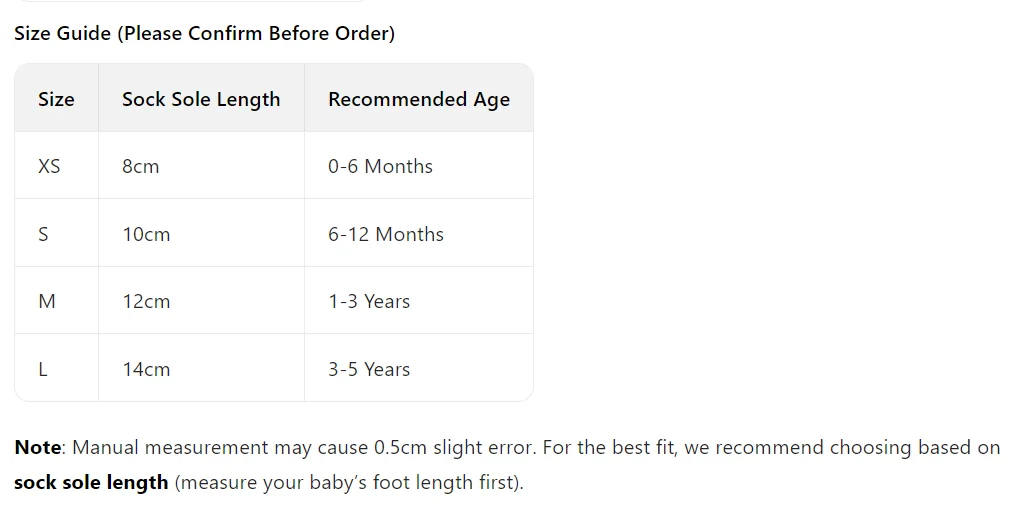
Task: Click the 6-12 Months age cell
Action: coord(419,233)
